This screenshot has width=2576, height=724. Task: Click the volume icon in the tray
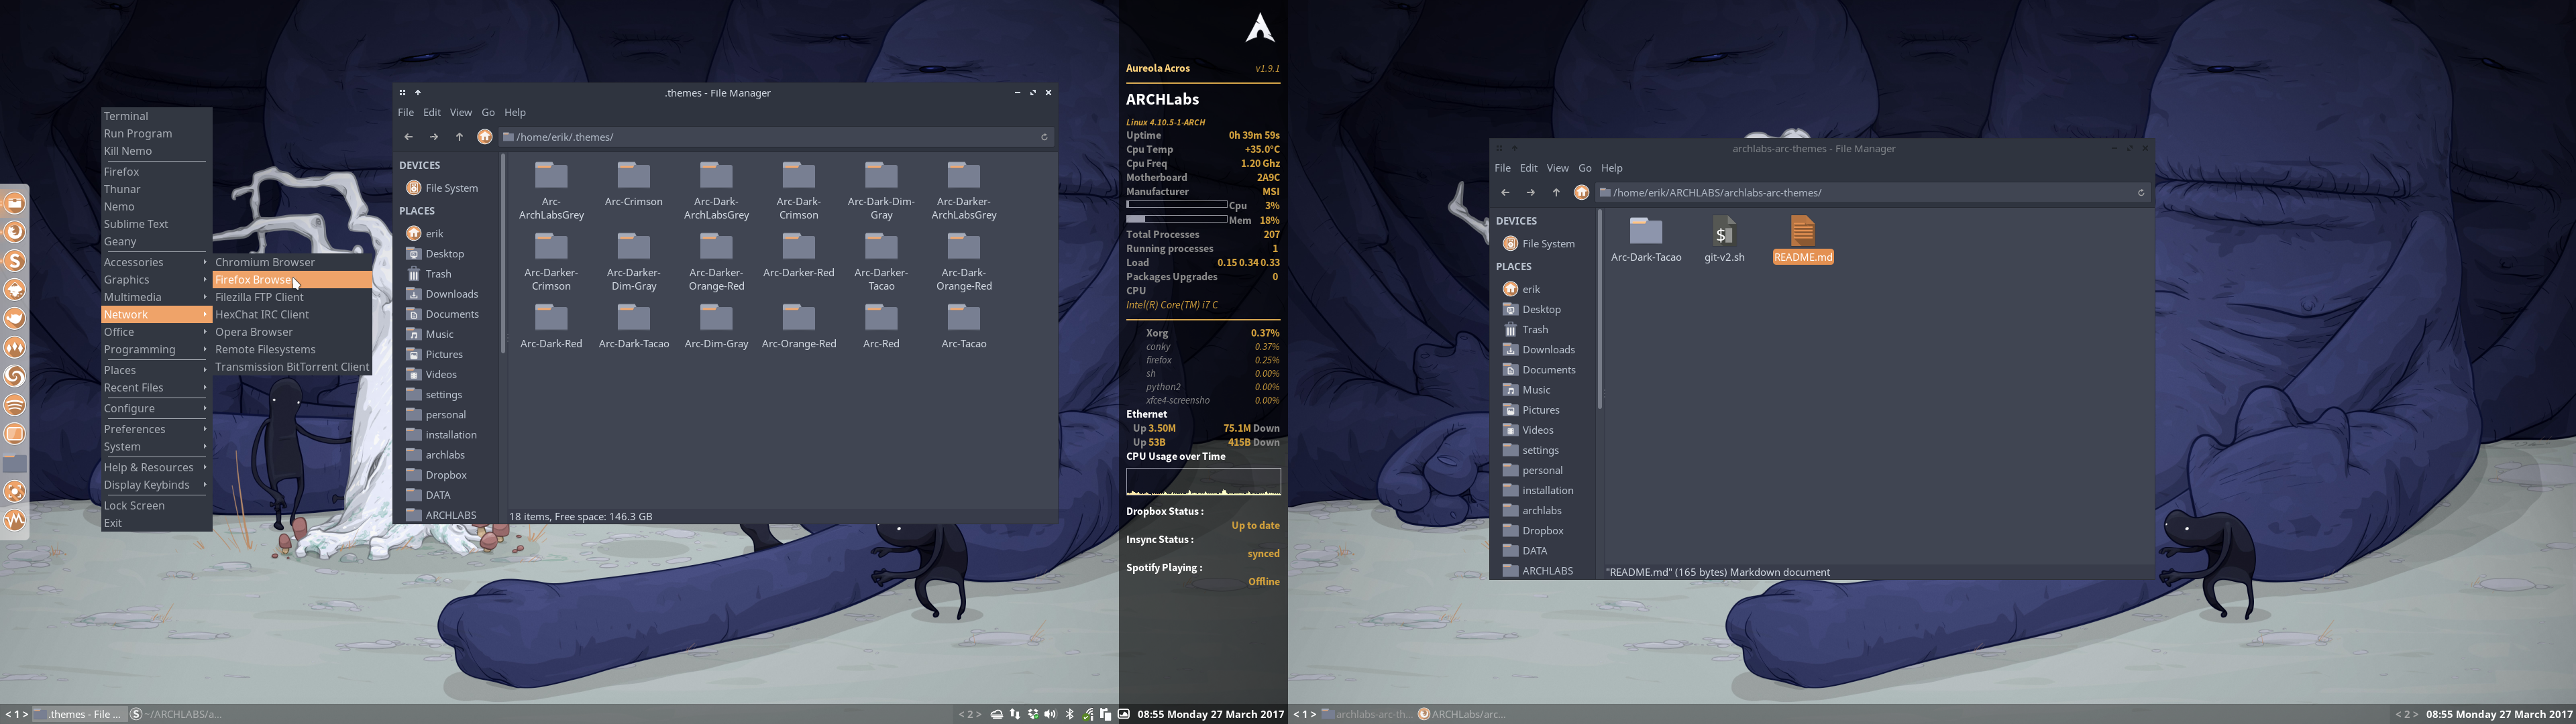click(x=1050, y=714)
